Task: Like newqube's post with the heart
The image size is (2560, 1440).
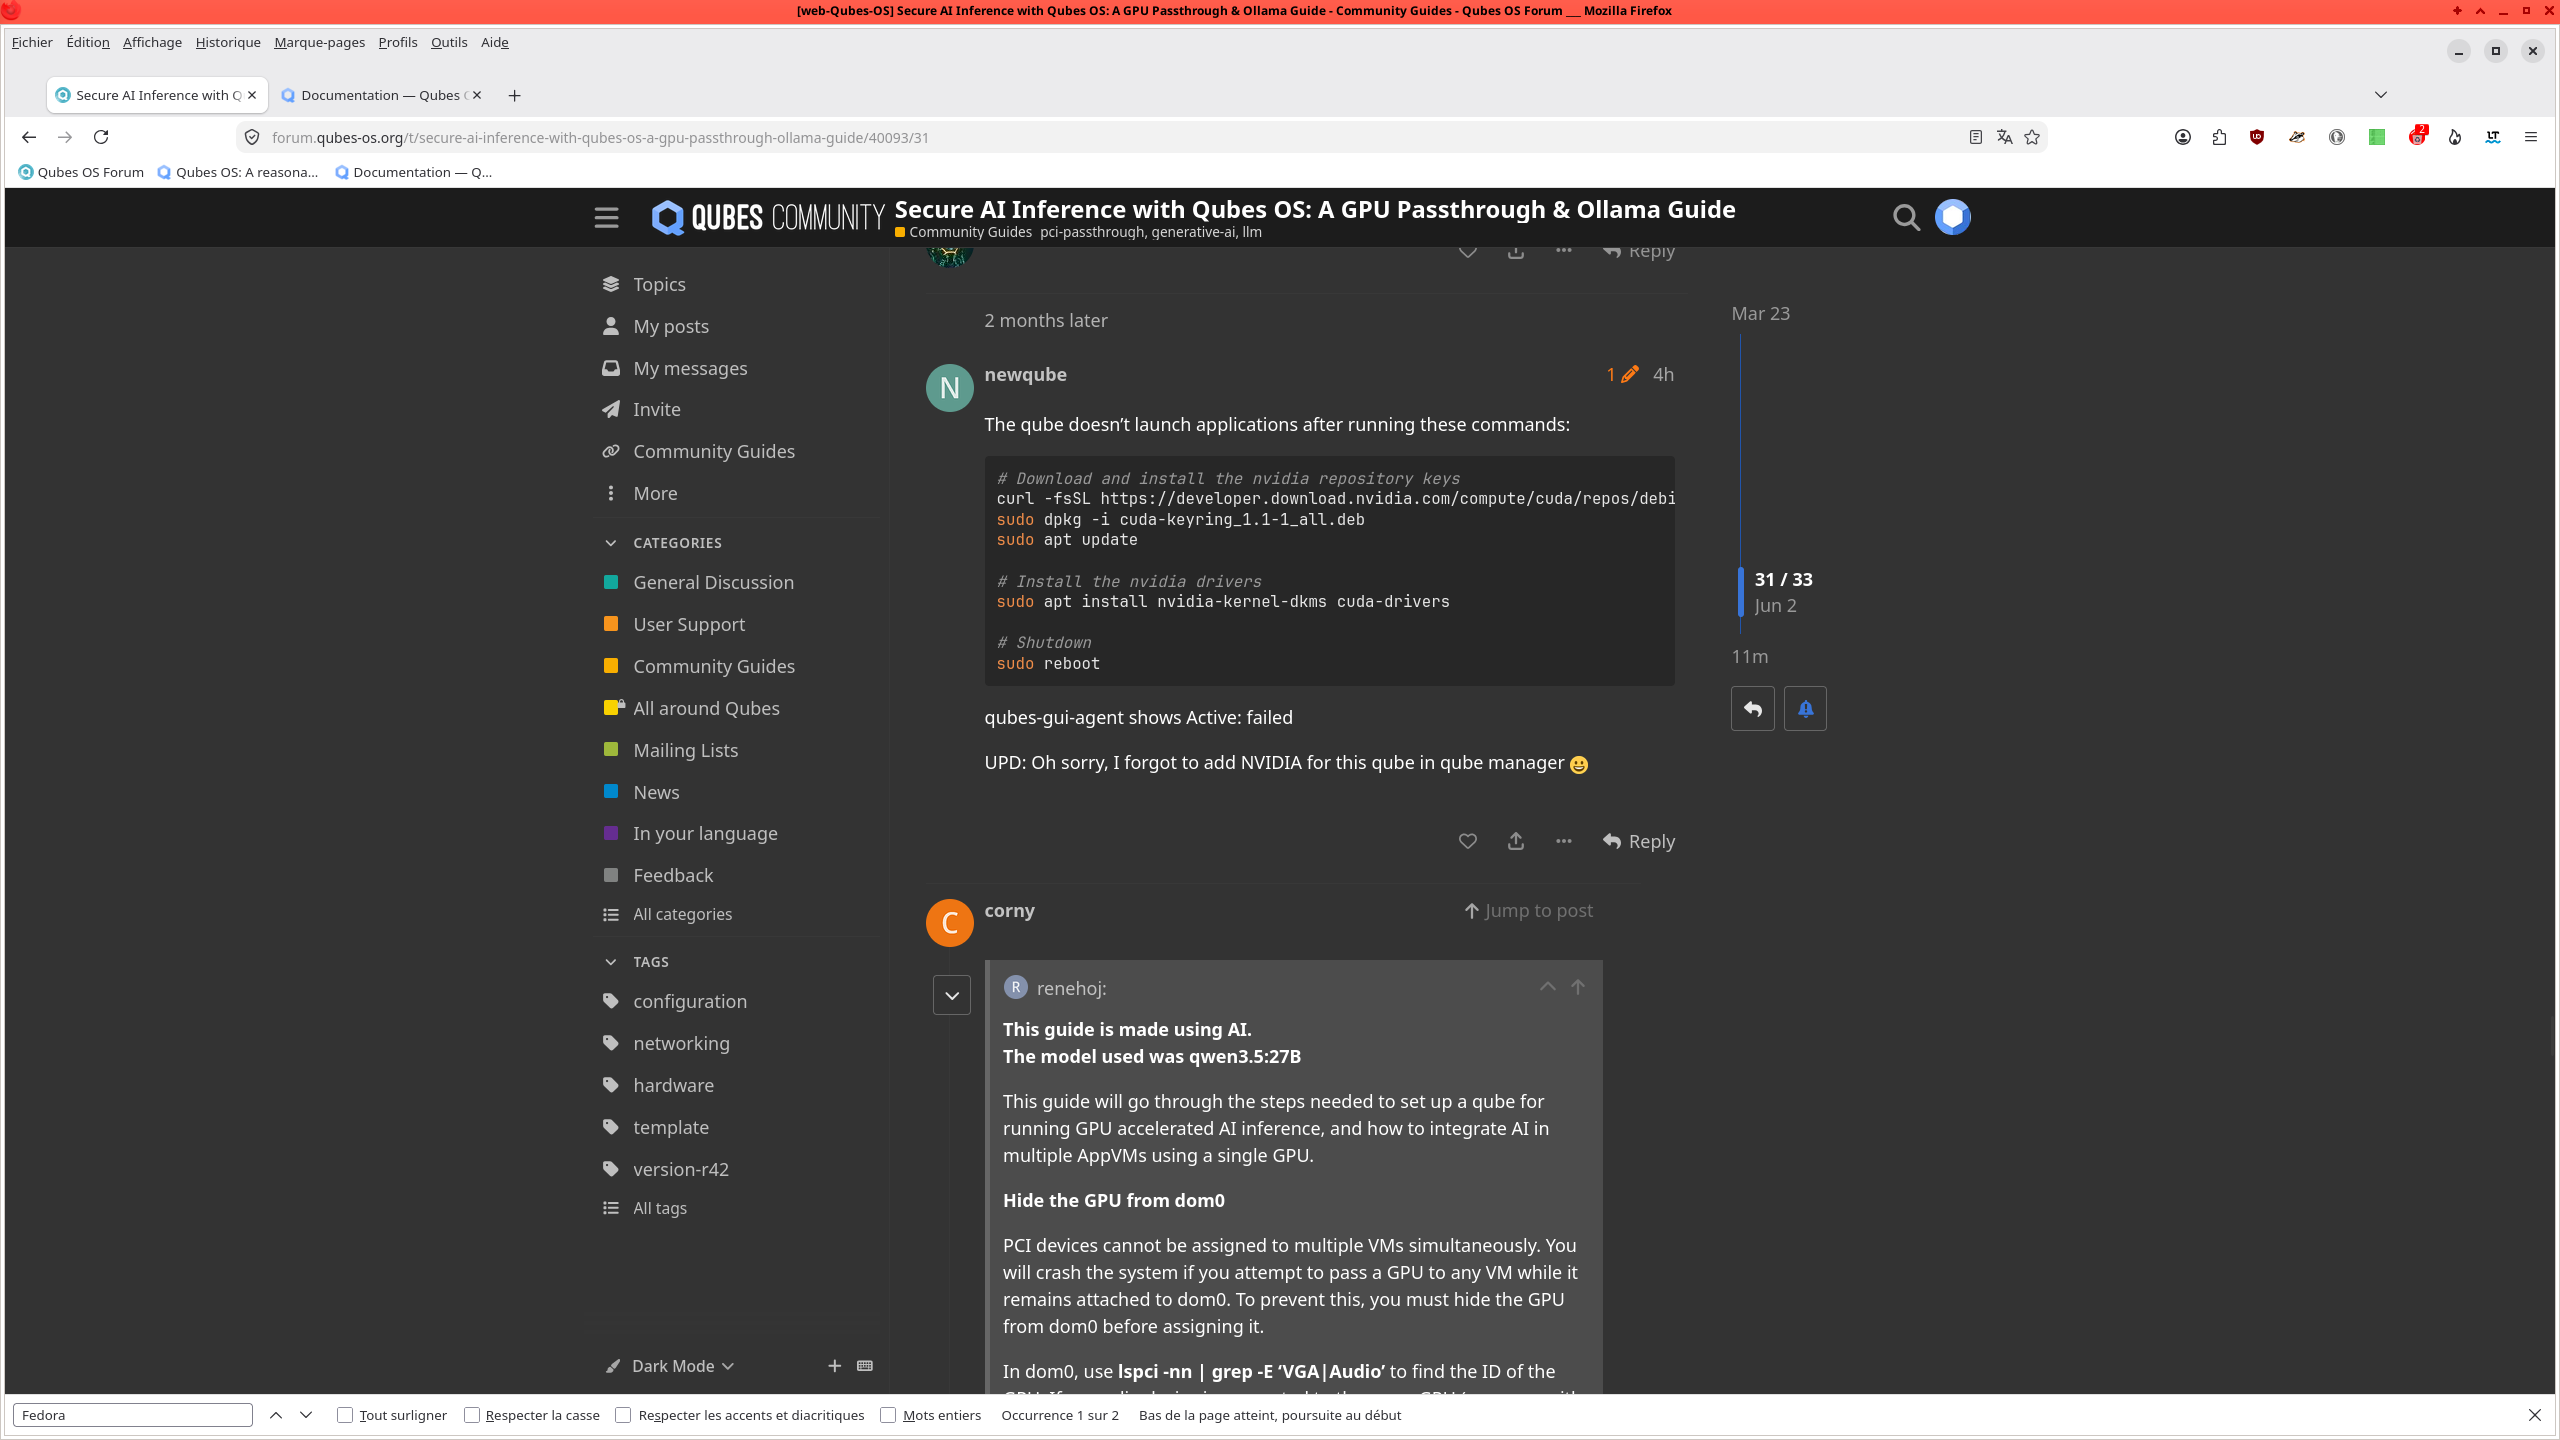Action: [x=1467, y=841]
